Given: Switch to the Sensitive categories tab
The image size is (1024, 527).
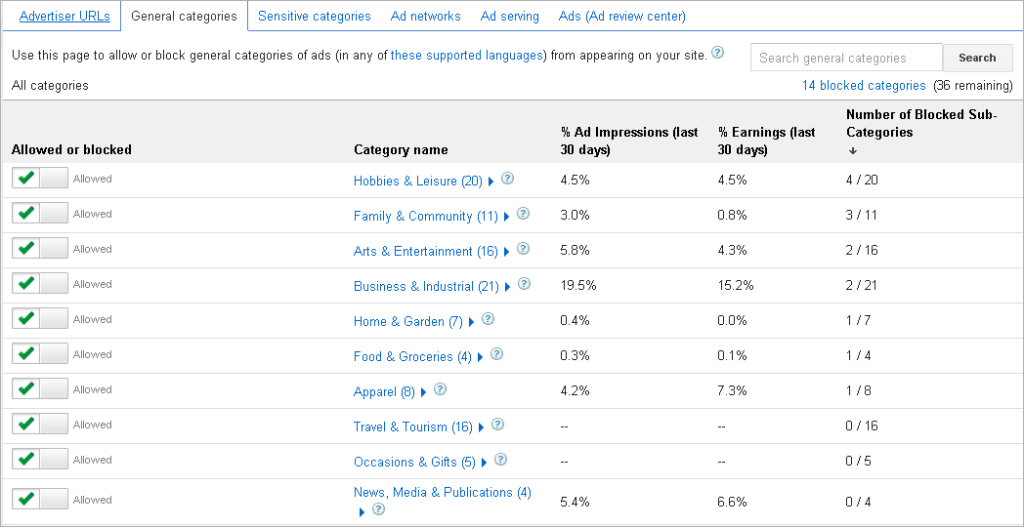Looking at the screenshot, I should tap(314, 16).
